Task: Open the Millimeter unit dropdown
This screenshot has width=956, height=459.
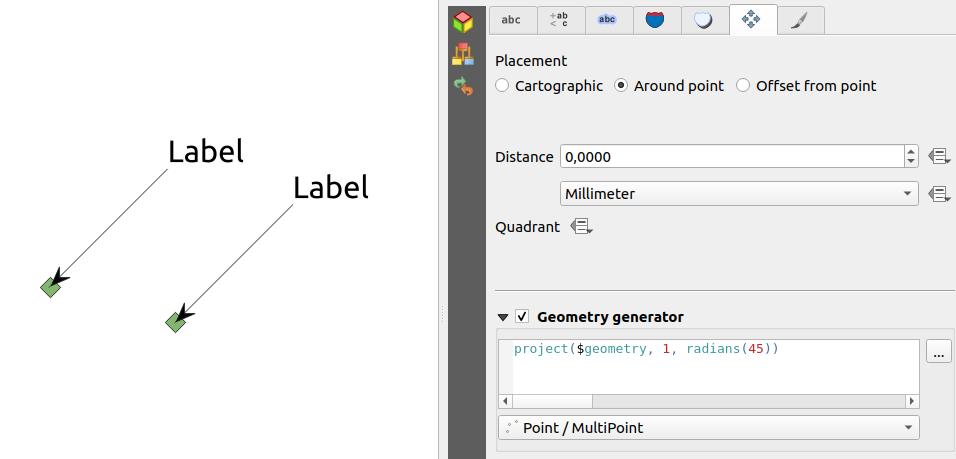Action: 738,194
